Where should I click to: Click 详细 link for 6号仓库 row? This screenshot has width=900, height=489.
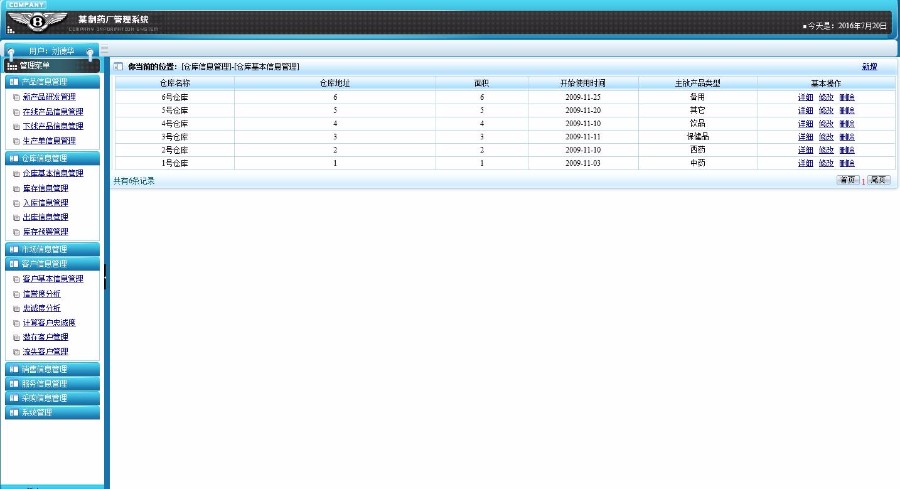(805, 97)
